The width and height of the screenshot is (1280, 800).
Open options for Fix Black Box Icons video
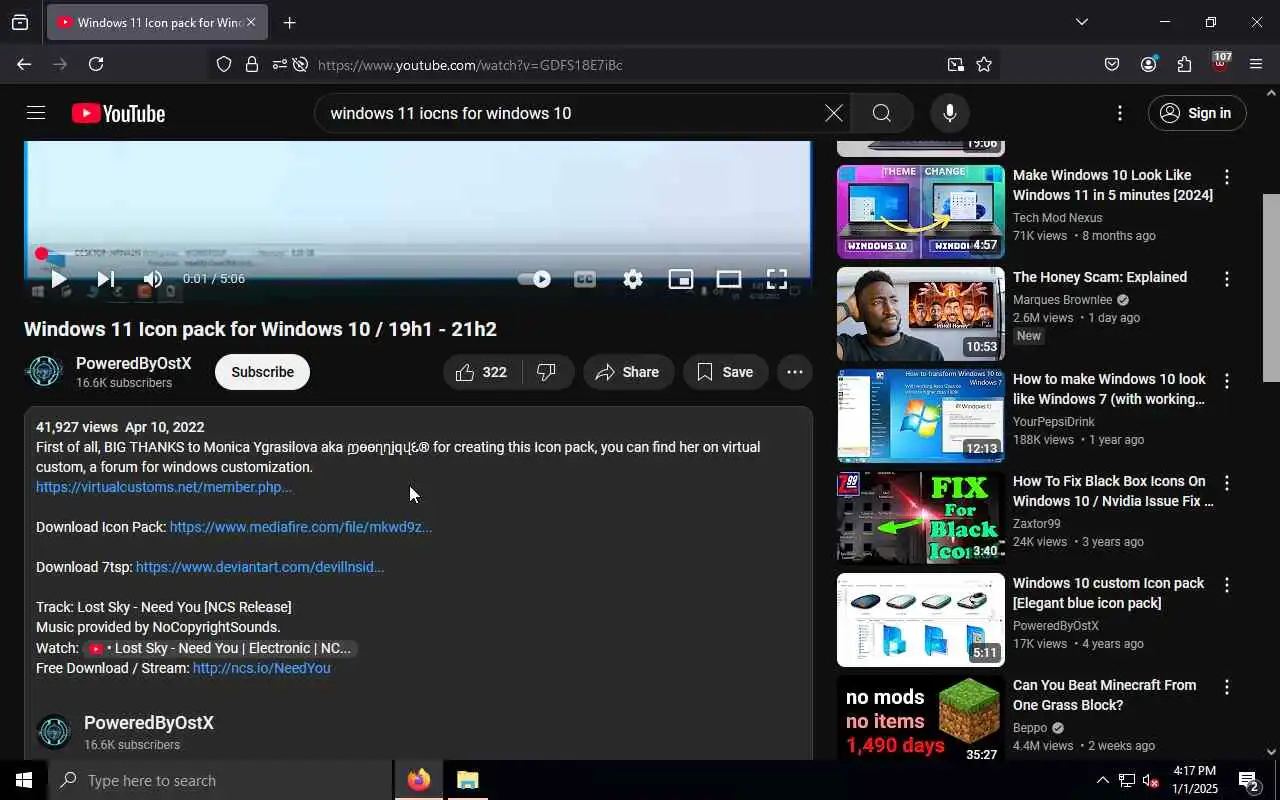pyautogui.click(x=1227, y=483)
